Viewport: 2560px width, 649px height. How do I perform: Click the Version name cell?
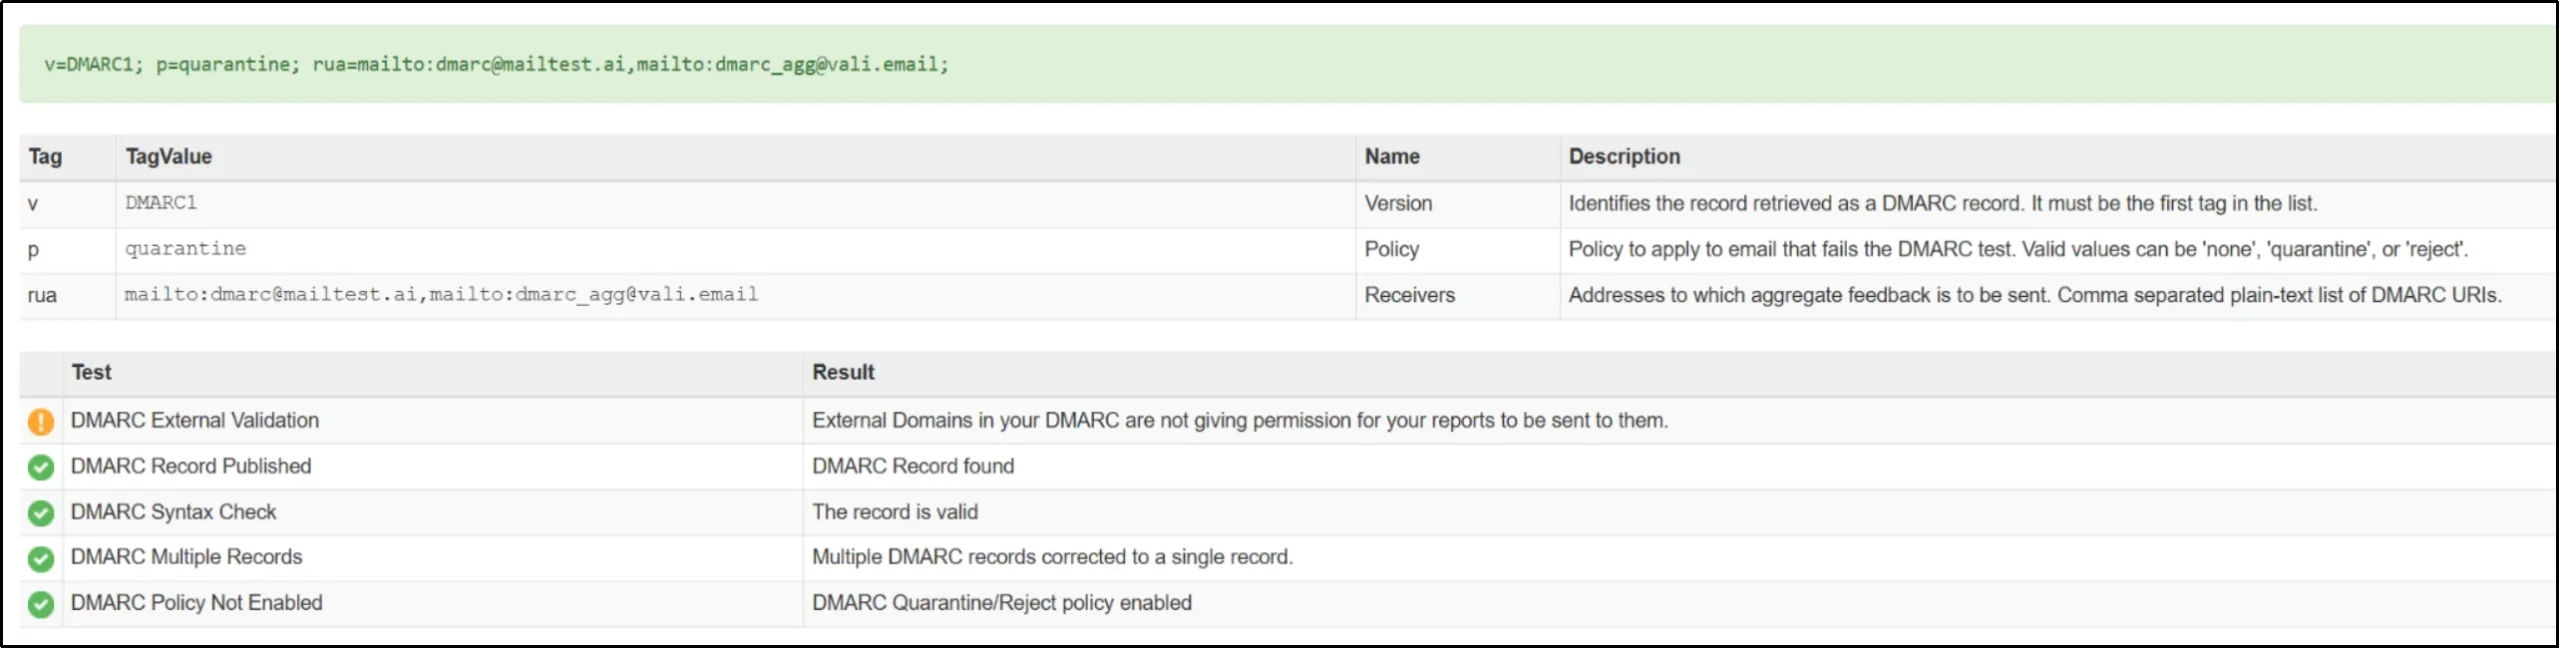[1398, 204]
